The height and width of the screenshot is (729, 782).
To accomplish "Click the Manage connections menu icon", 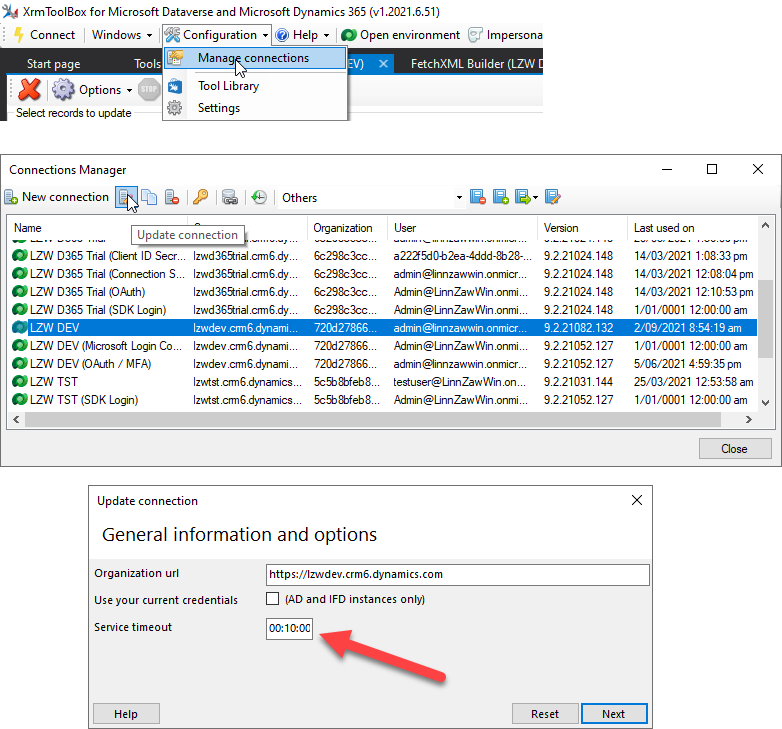I will point(175,58).
